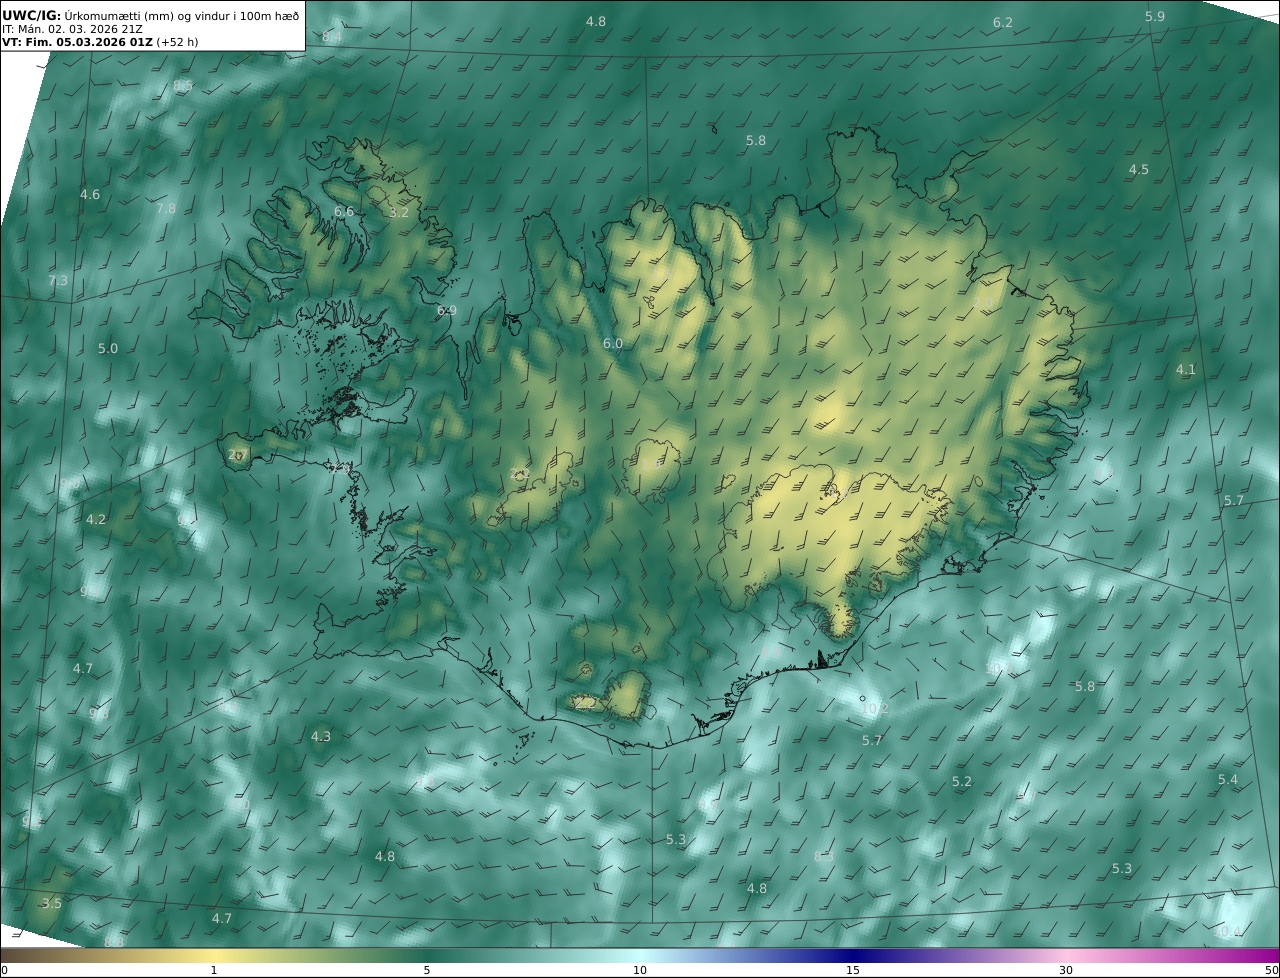Image resolution: width=1280 pixels, height=978 pixels.
Task: Select the 4.3 value label
Action: [321, 736]
